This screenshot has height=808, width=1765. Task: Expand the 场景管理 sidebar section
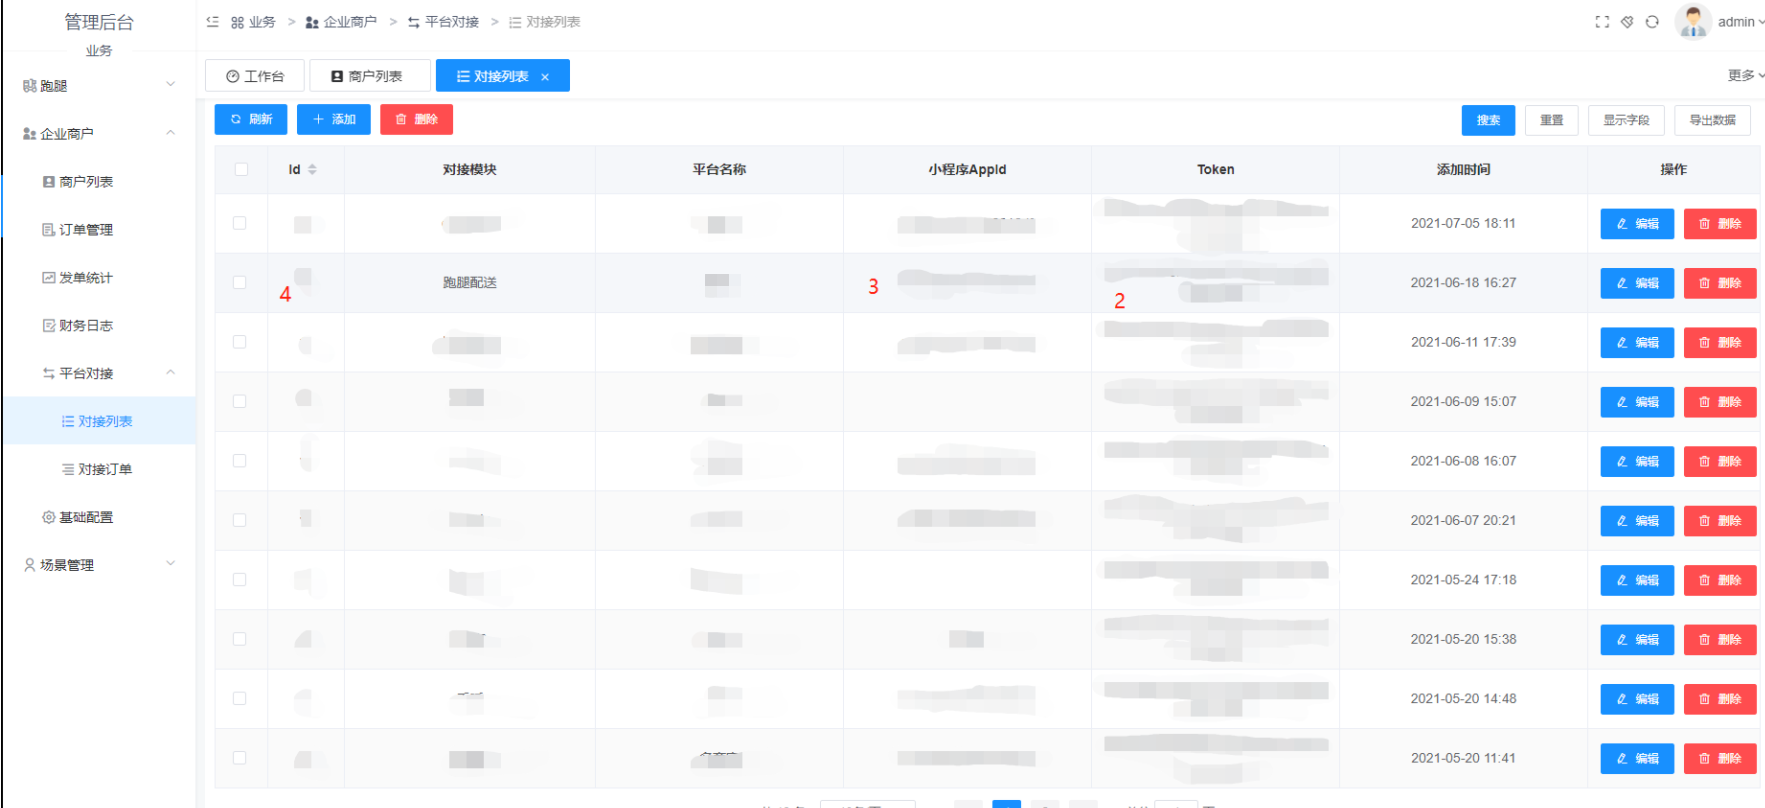coord(98,565)
